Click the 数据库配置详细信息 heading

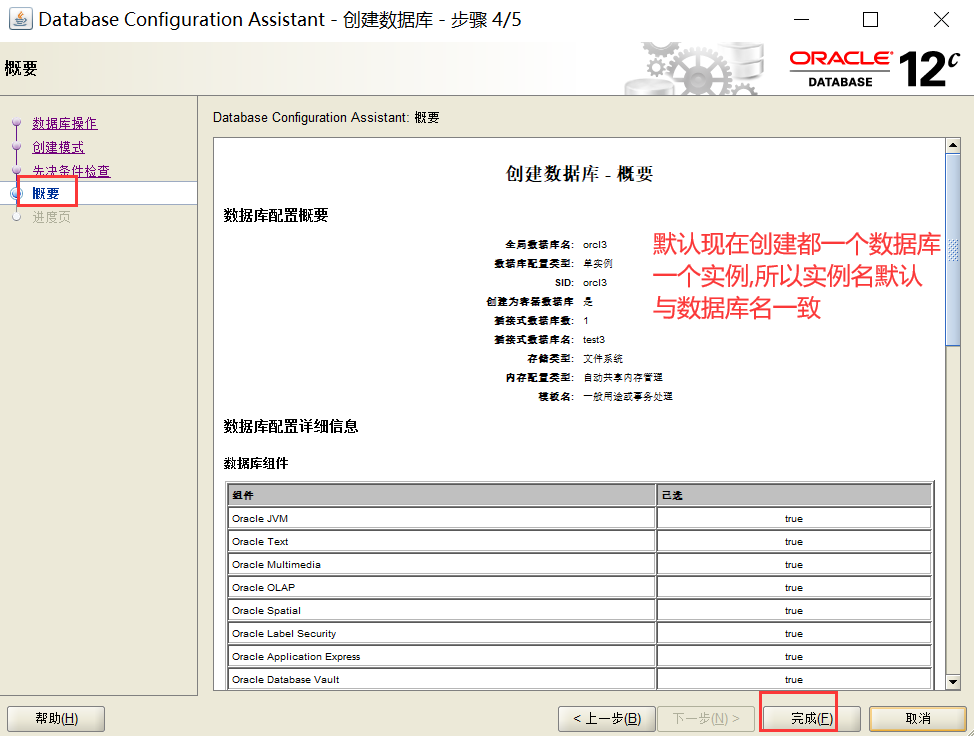291,426
